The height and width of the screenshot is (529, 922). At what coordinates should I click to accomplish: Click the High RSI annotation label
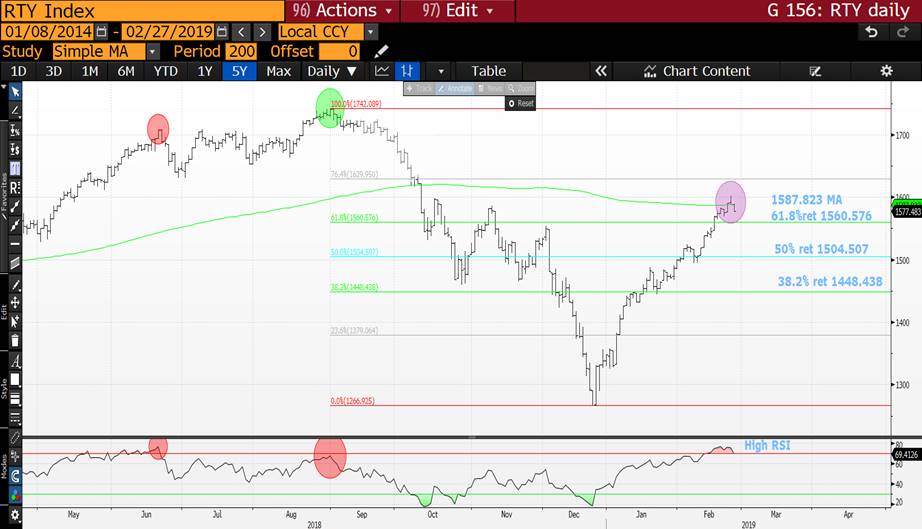tap(767, 446)
